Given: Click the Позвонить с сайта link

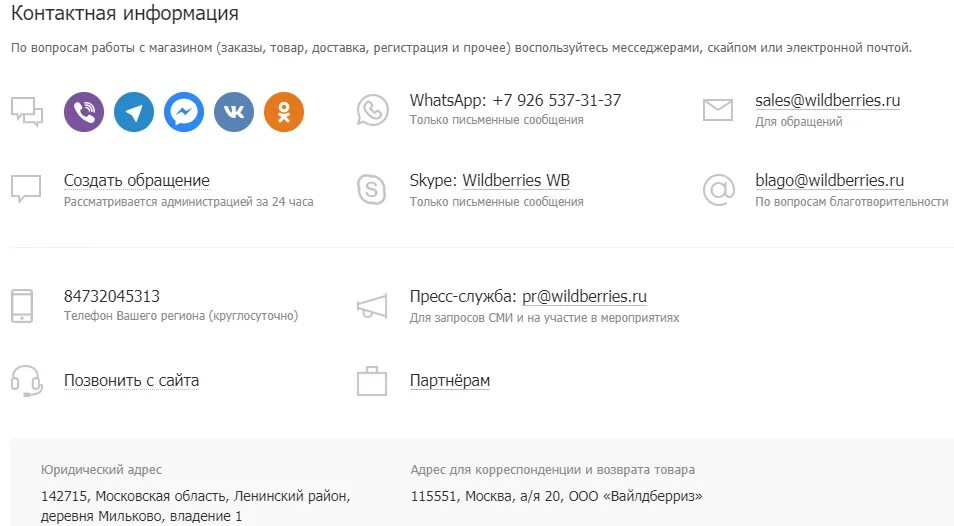Looking at the screenshot, I should (x=131, y=381).
